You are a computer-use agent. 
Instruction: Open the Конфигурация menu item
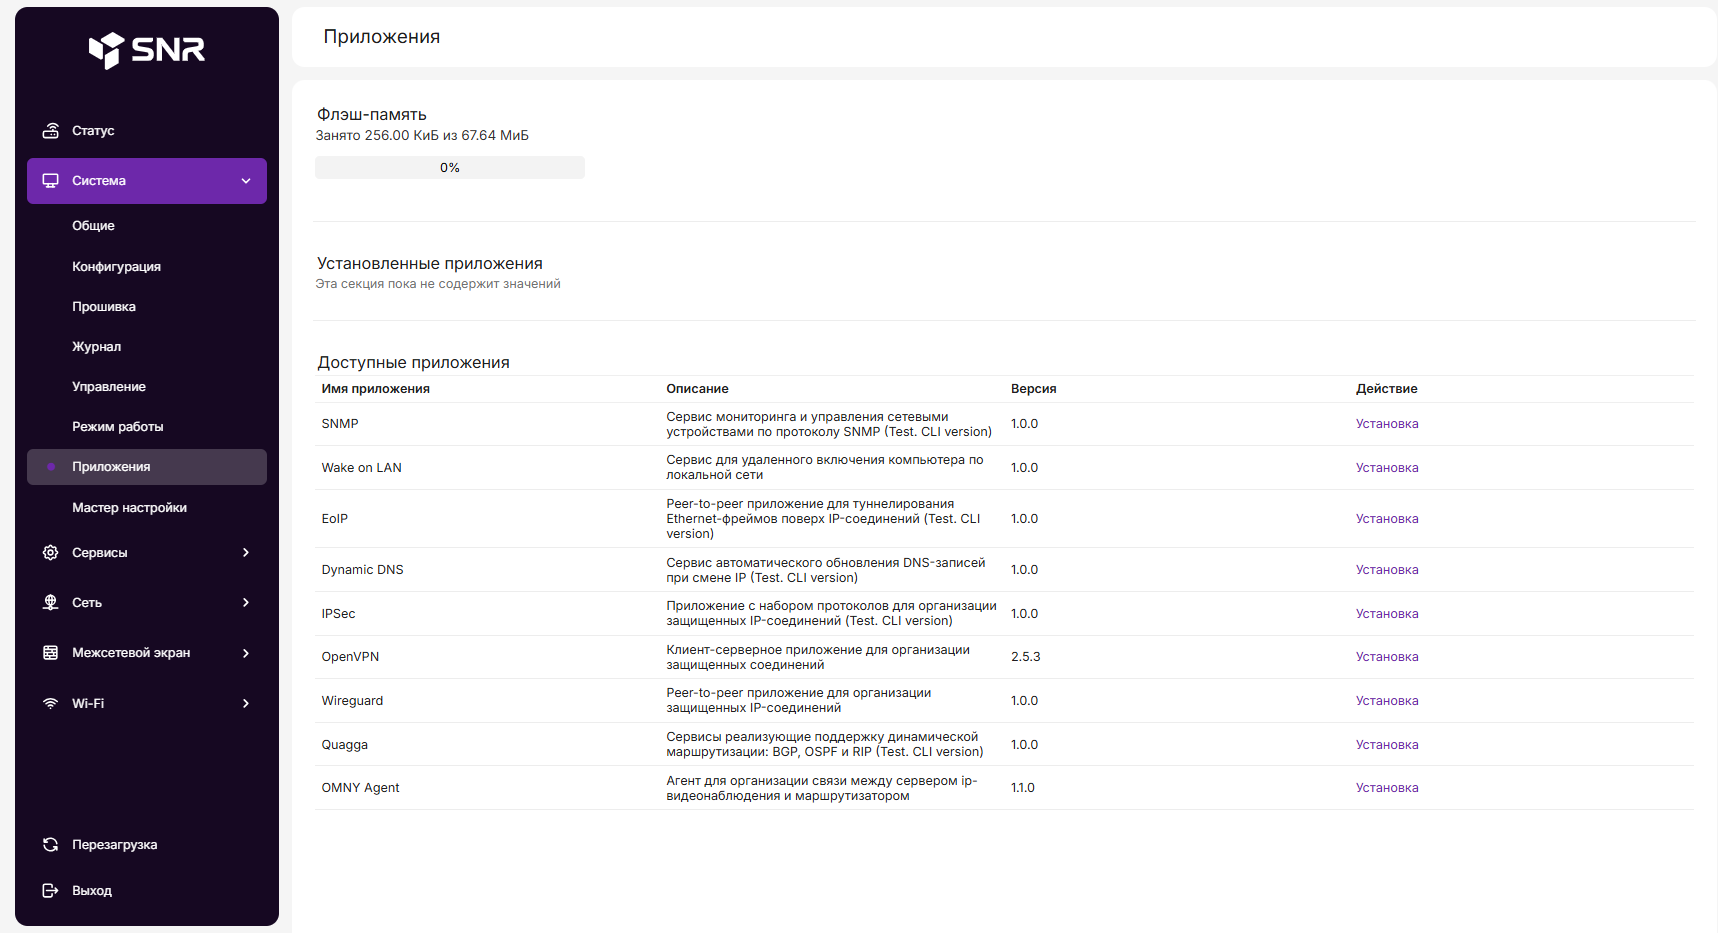(116, 267)
